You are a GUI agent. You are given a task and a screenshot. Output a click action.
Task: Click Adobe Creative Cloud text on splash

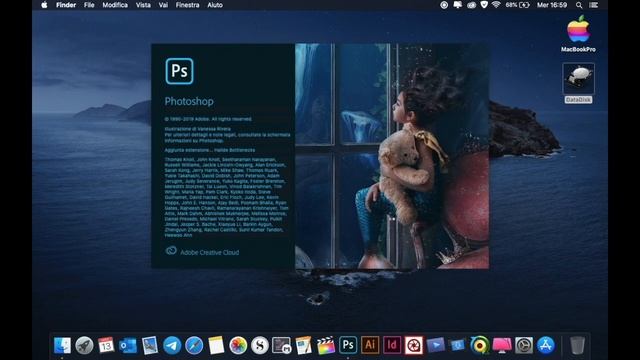pos(210,252)
